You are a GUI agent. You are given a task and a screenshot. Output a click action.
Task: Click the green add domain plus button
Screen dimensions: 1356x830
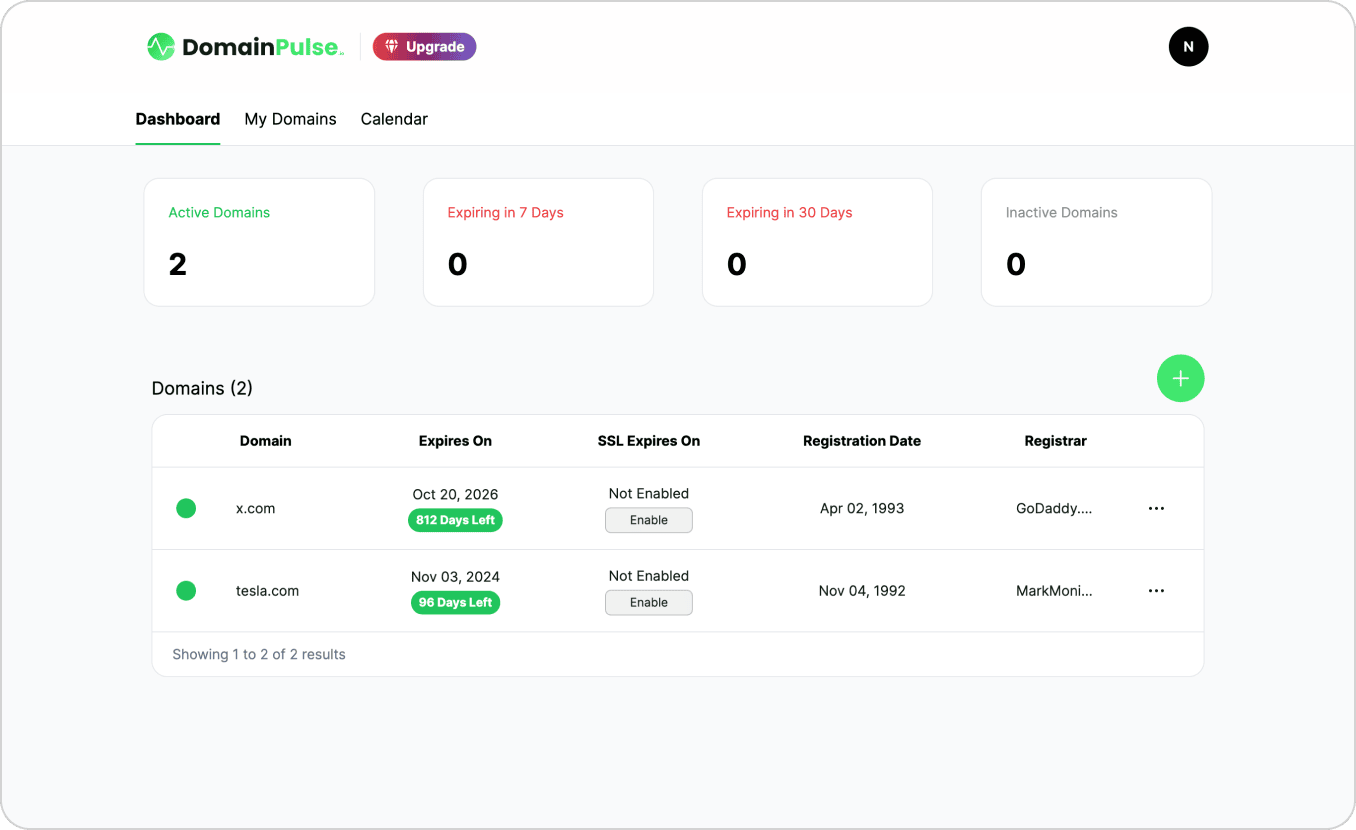(1180, 378)
